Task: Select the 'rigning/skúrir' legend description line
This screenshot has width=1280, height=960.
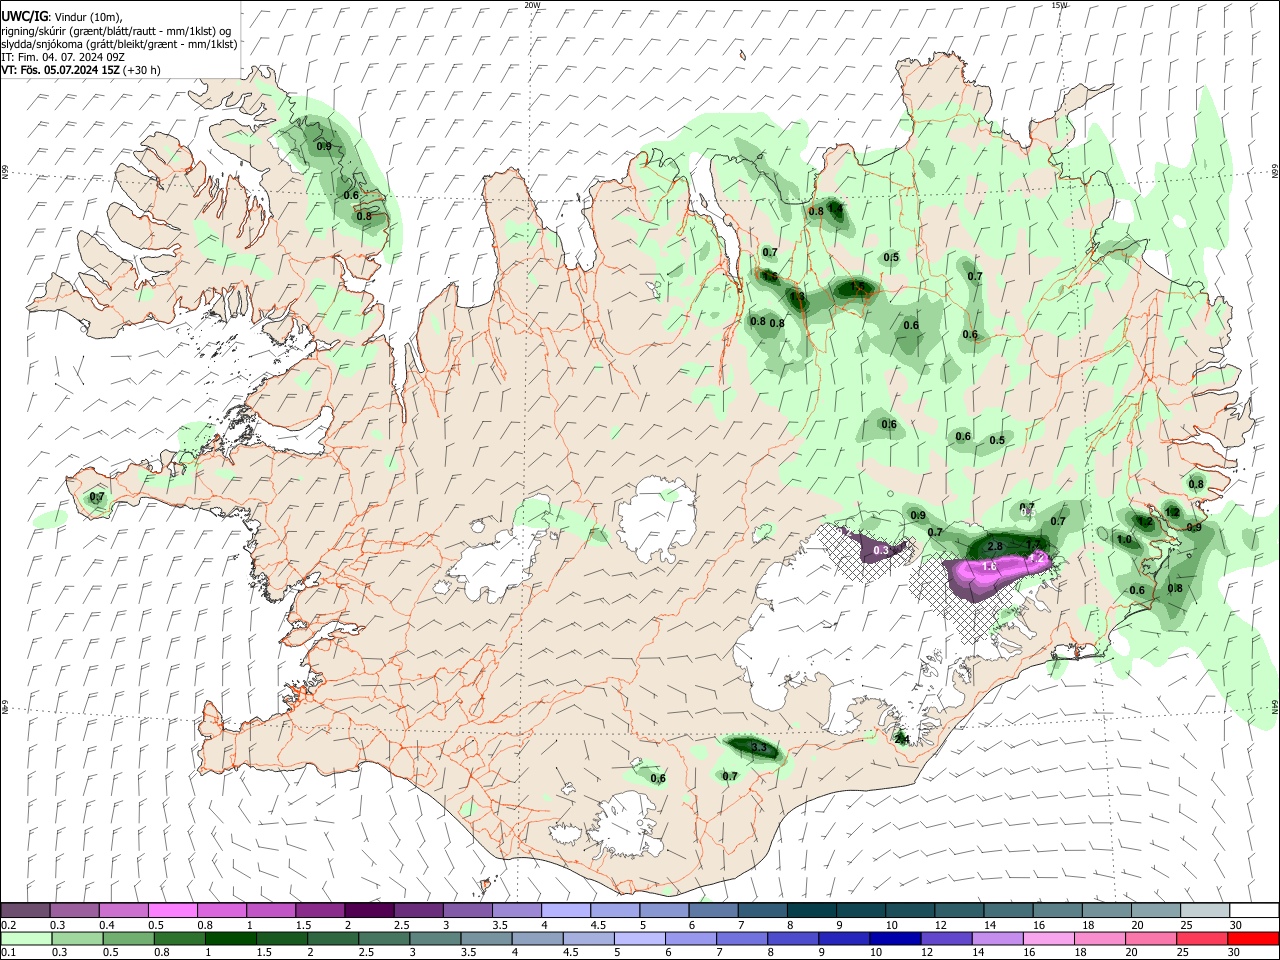Action: coord(118,30)
